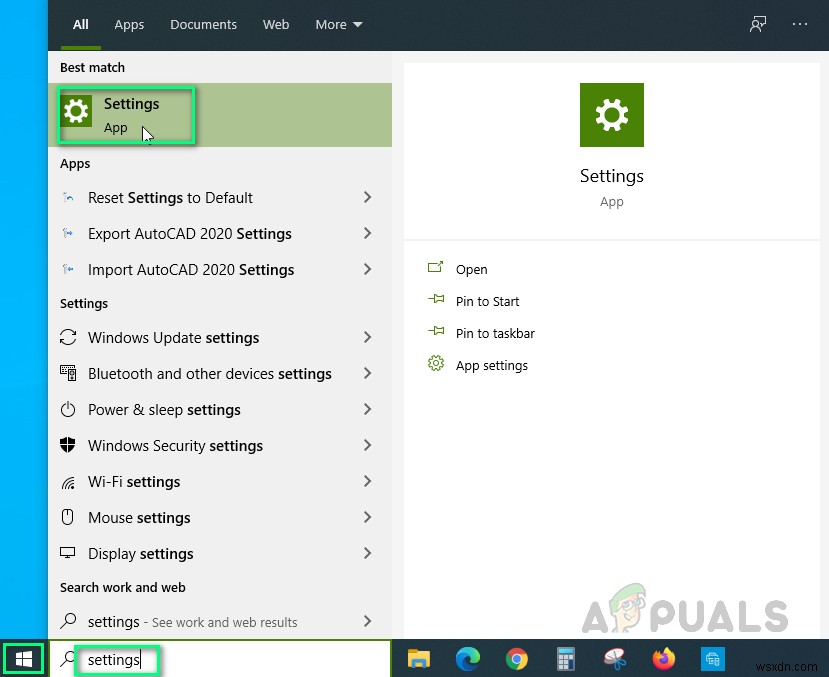Click the Bluetooth device icon in the results list
Screen dimensions: 829x677
[x=68, y=373]
